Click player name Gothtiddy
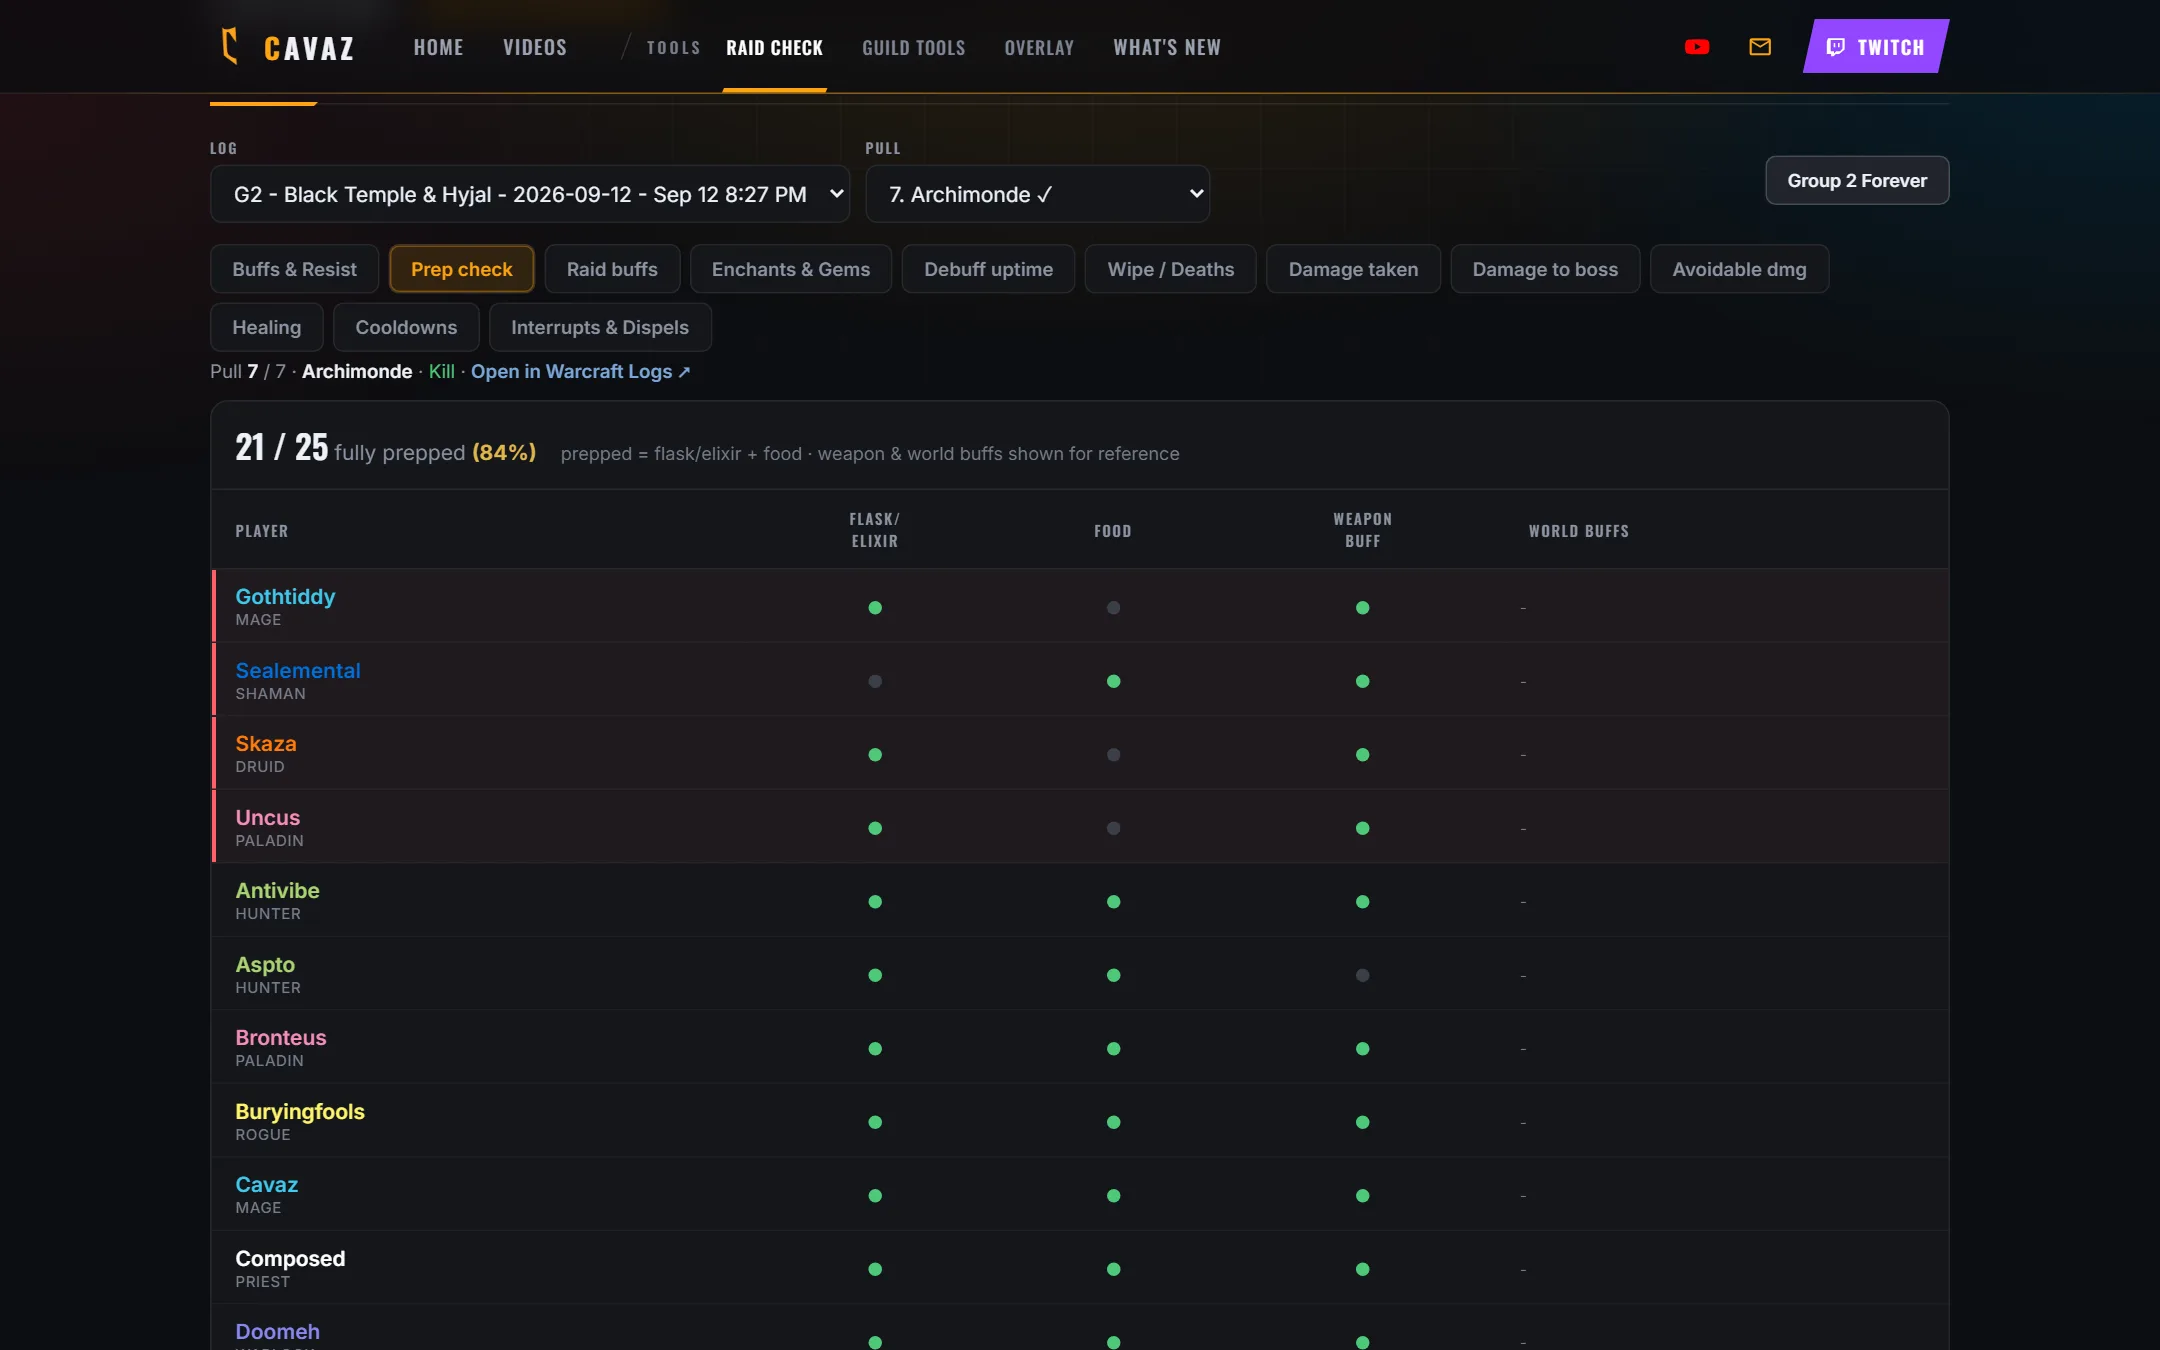 285,596
